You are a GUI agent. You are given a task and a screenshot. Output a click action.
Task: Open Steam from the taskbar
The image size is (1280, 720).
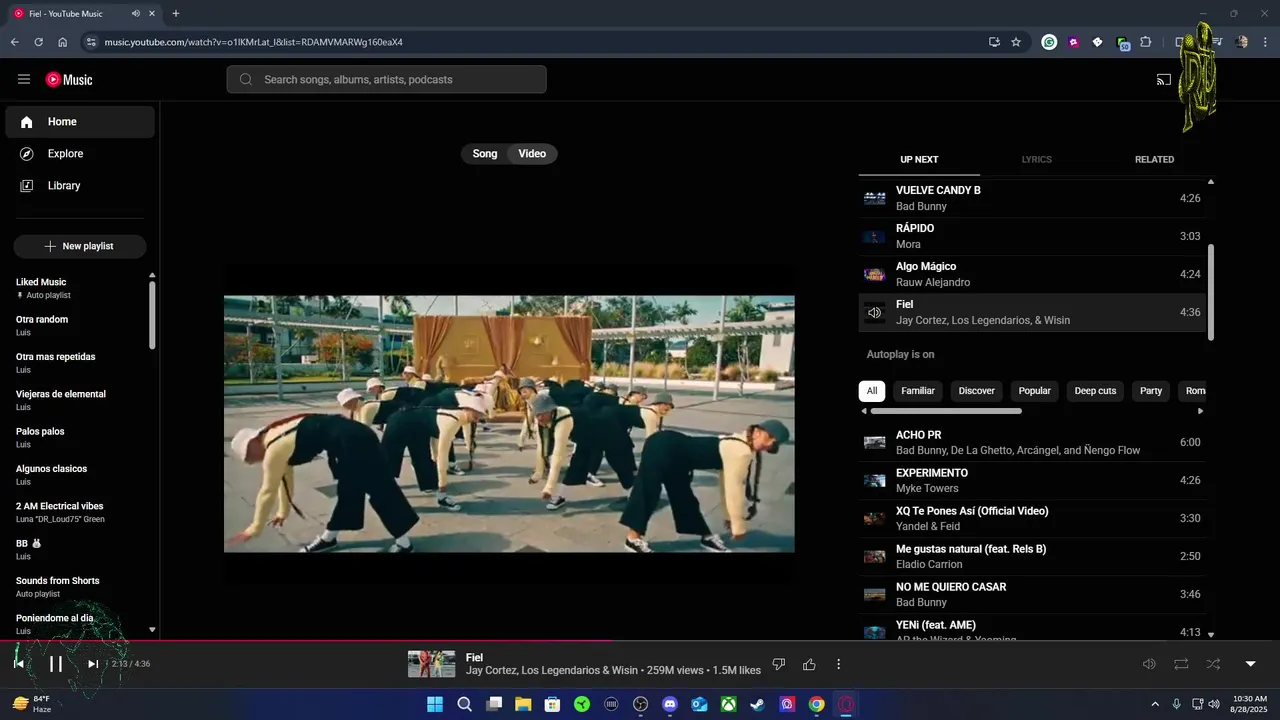(758, 704)
